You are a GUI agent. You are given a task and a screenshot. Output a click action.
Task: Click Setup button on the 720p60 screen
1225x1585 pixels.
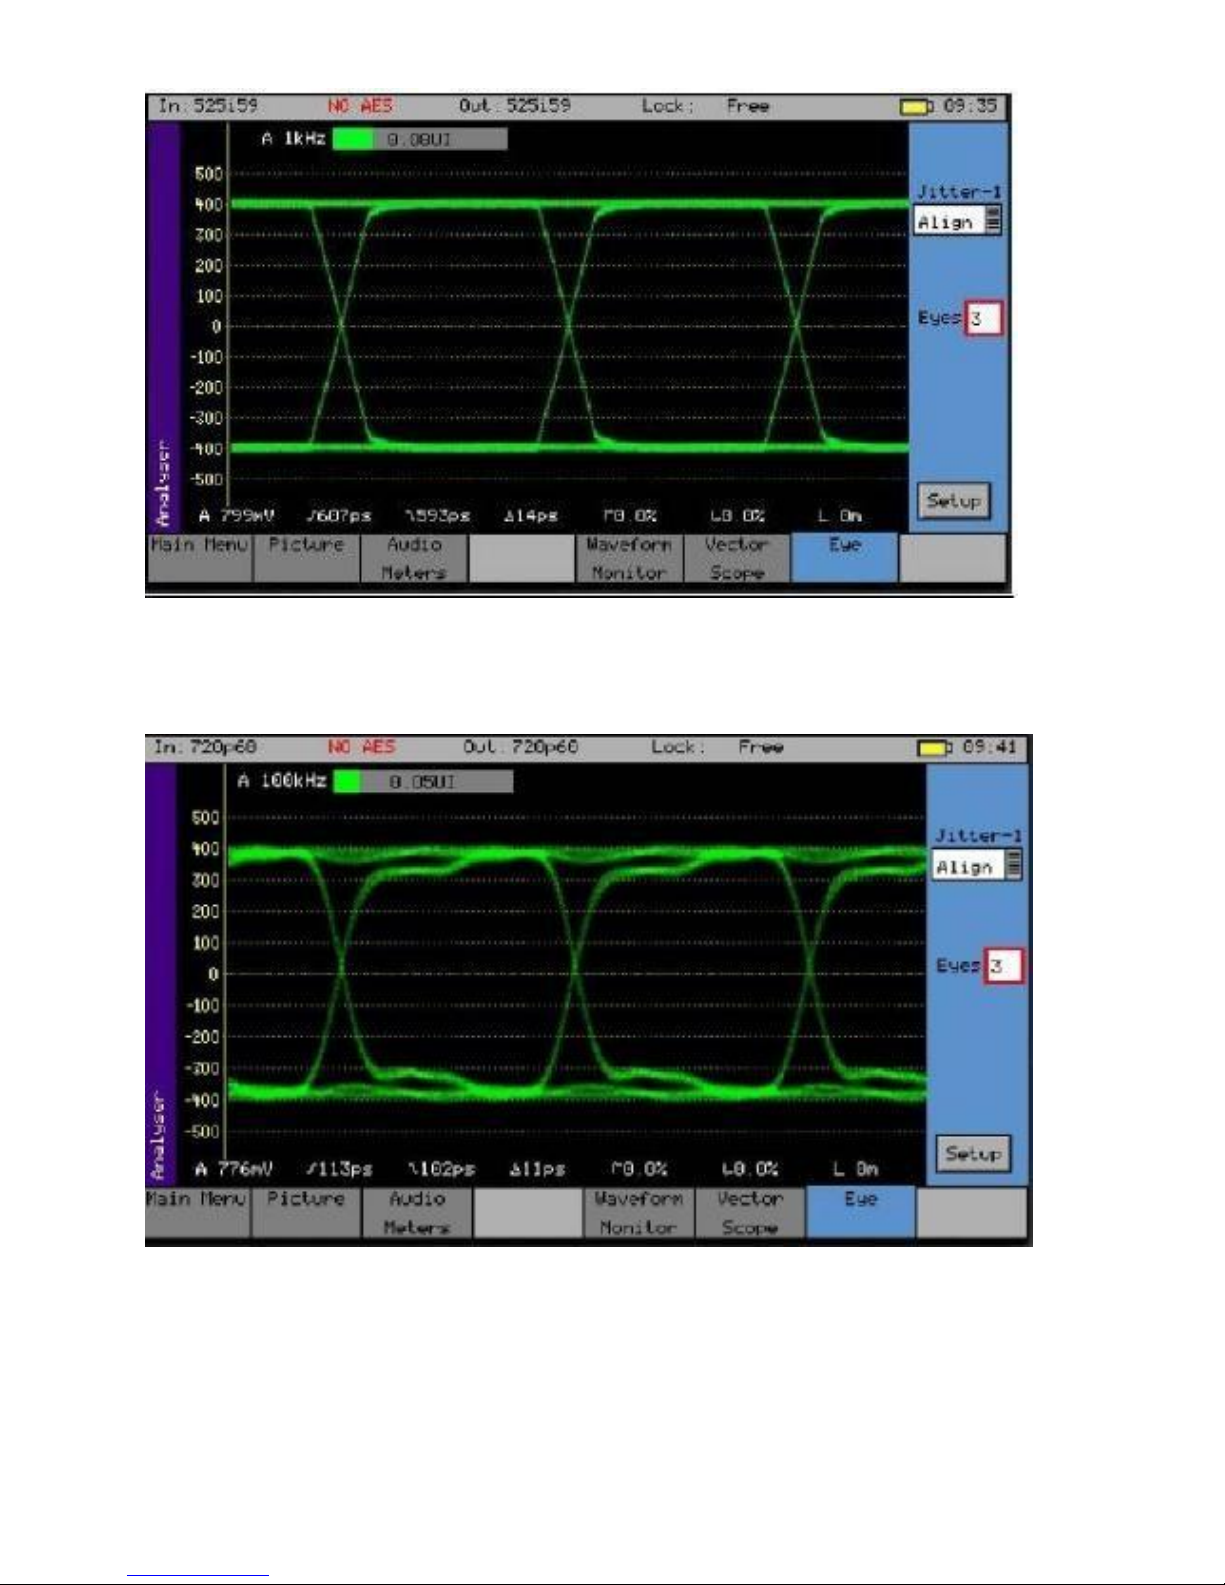(973, 1154)
